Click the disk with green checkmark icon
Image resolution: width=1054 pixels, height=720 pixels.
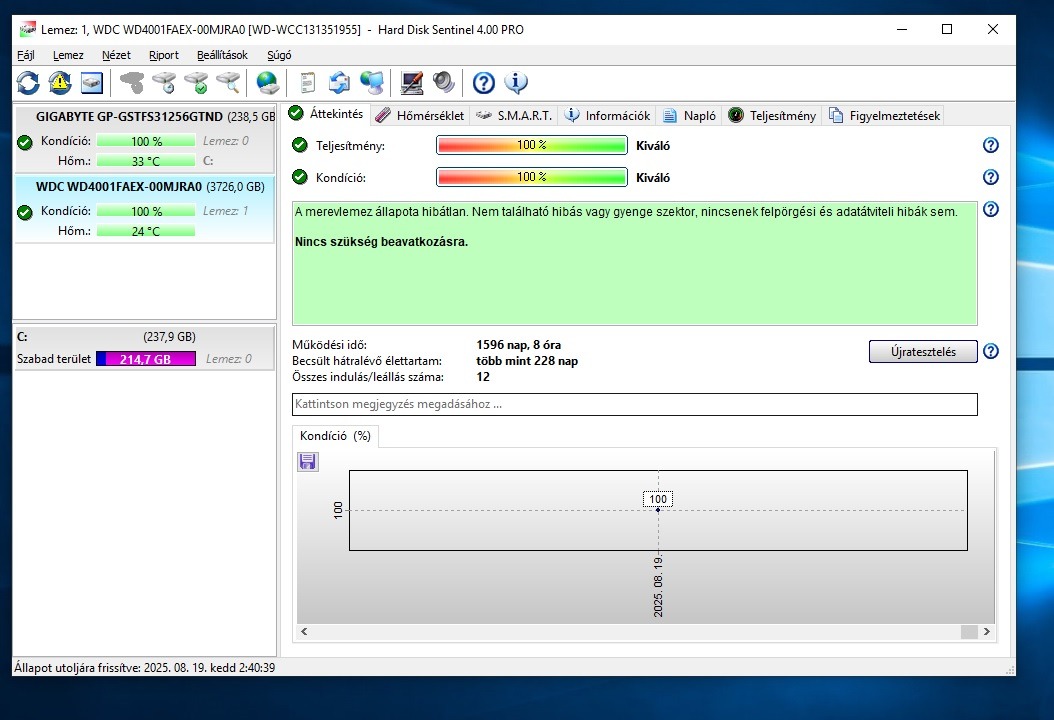(x=196, y=83)
